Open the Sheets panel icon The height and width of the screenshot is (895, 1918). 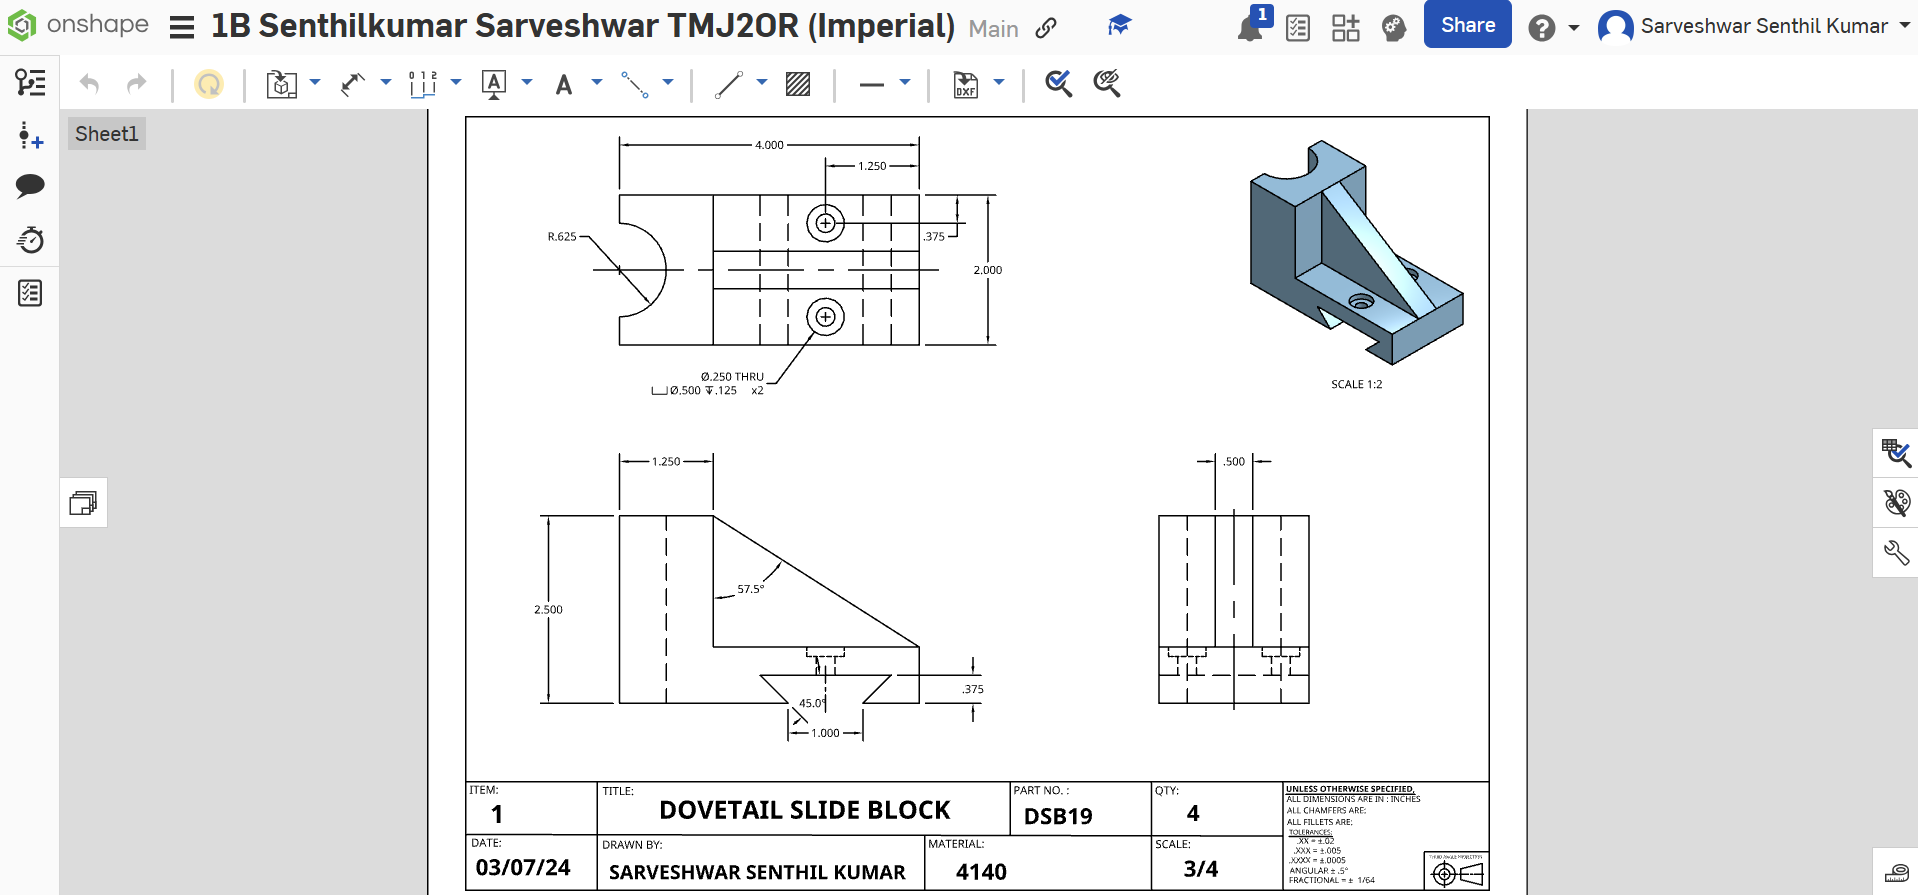click(x=83, y=502)
